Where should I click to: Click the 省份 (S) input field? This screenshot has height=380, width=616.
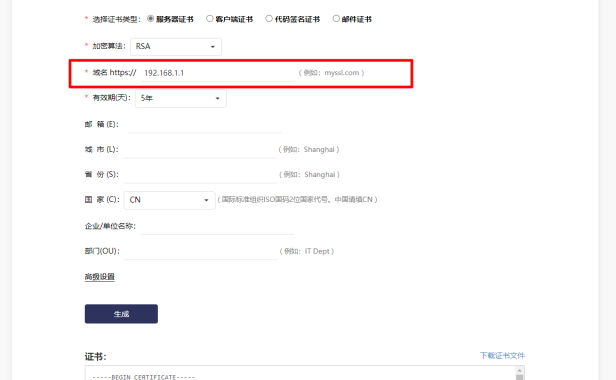point(200,175)
